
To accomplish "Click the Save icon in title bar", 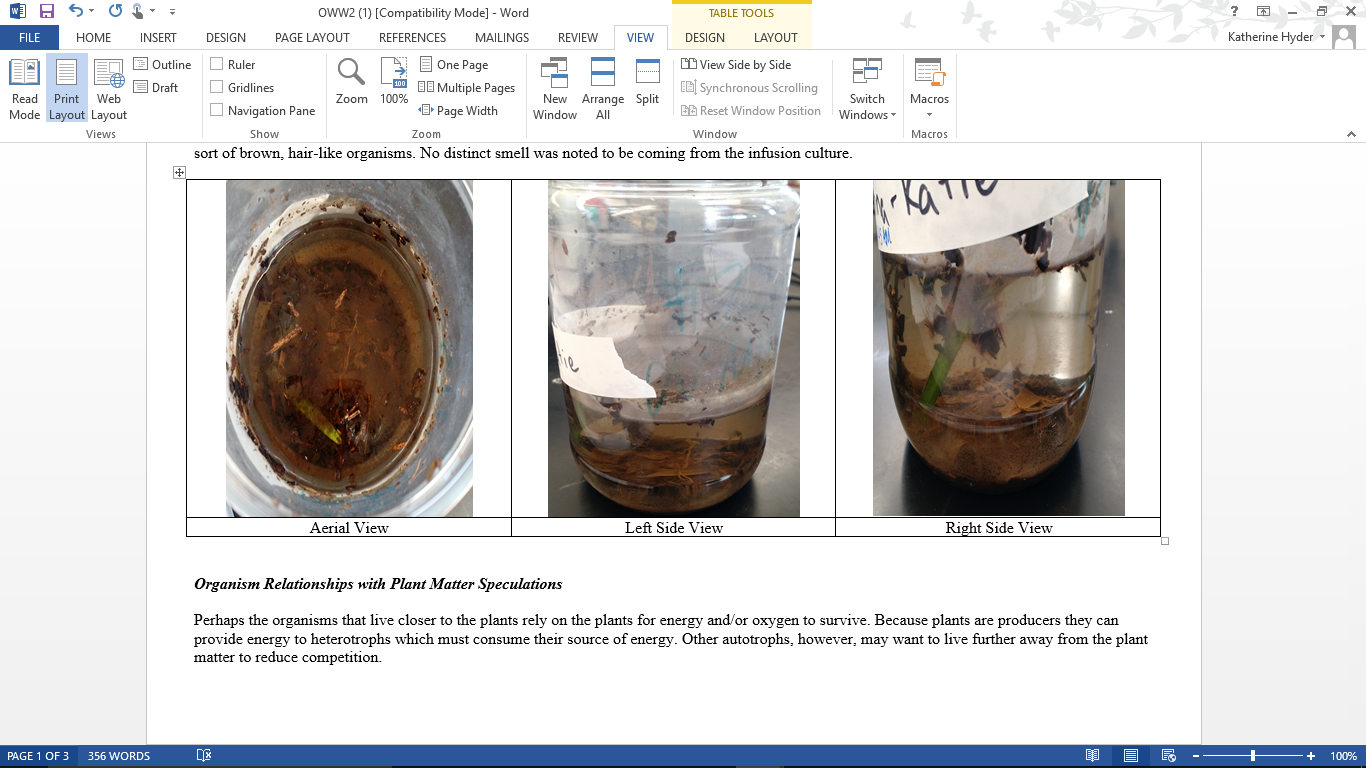I will click(47, 12).
